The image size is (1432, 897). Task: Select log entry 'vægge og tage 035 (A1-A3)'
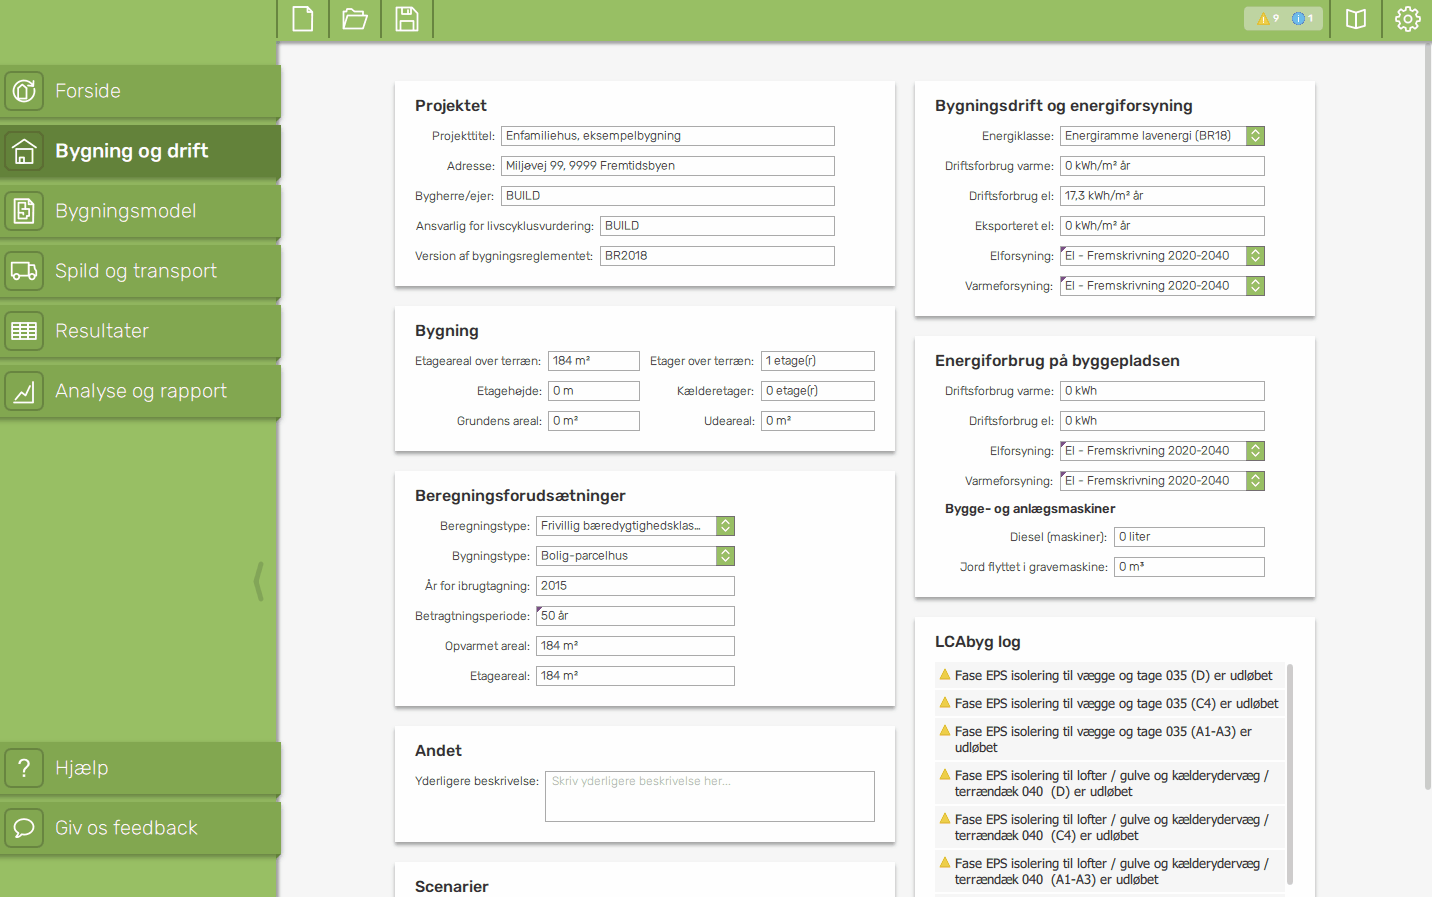(x=1110, y=740)
